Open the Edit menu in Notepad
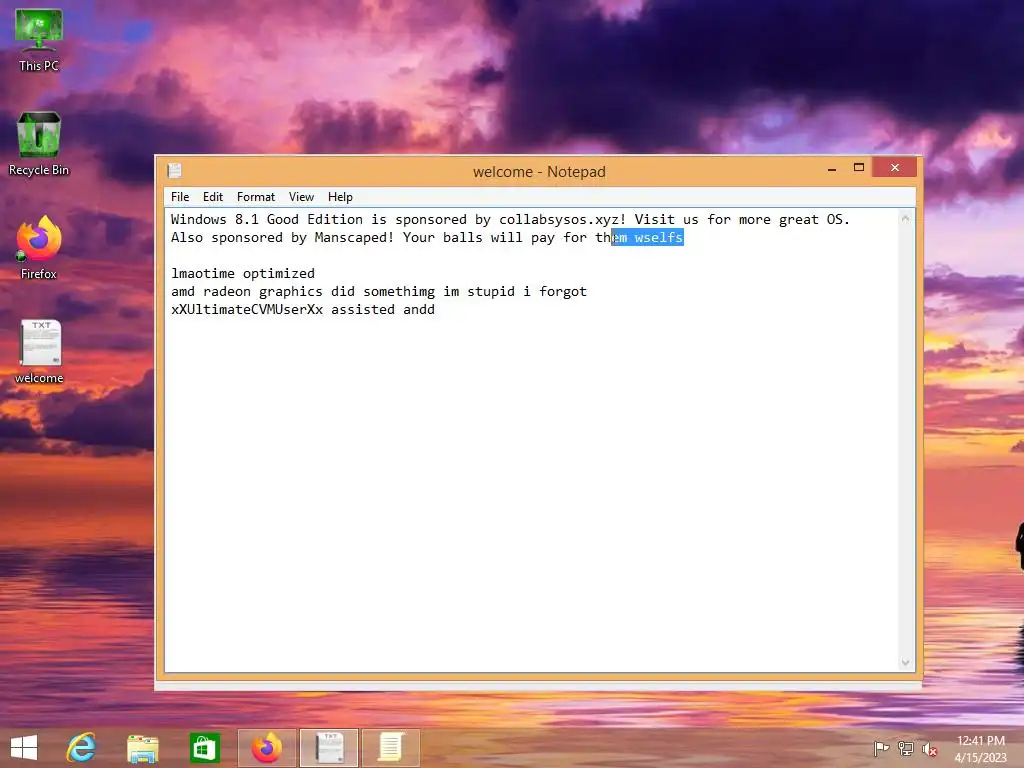 (x=213, y=197)
